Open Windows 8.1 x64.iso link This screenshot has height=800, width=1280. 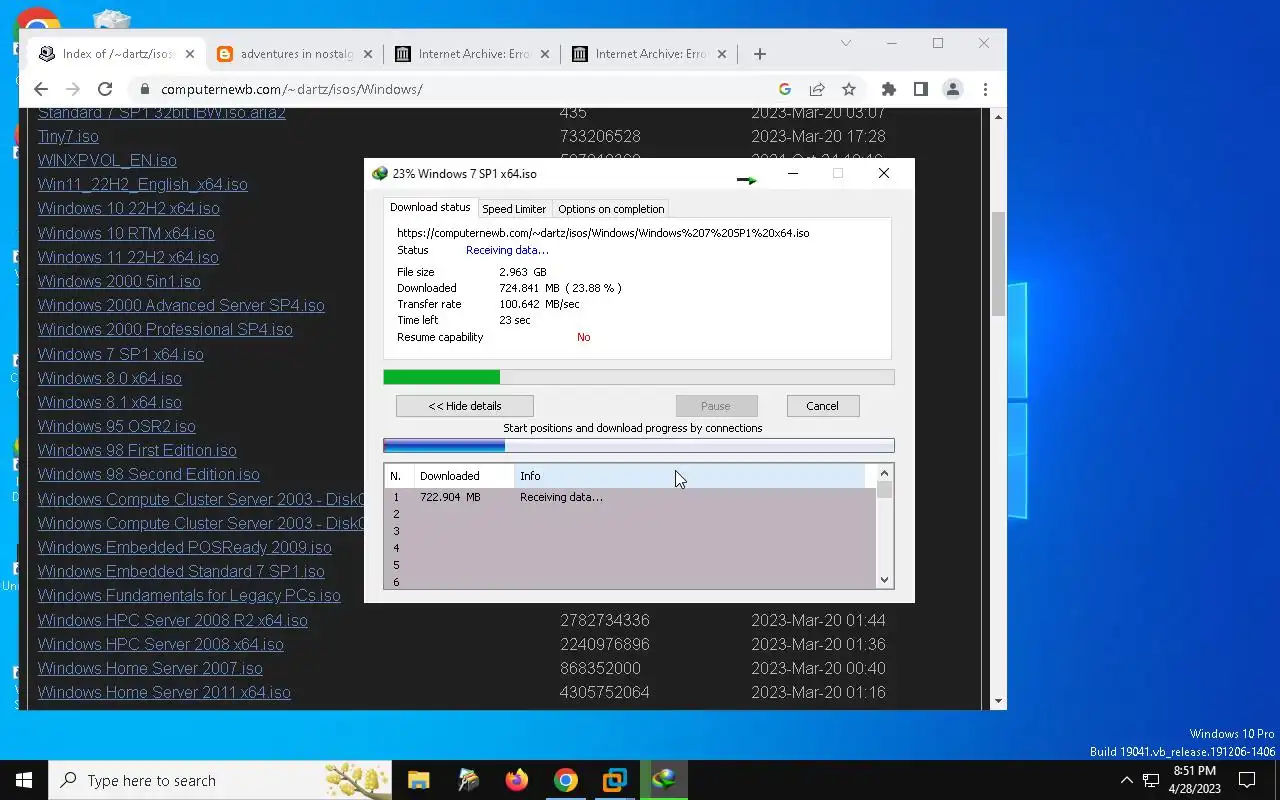[110, 402]
